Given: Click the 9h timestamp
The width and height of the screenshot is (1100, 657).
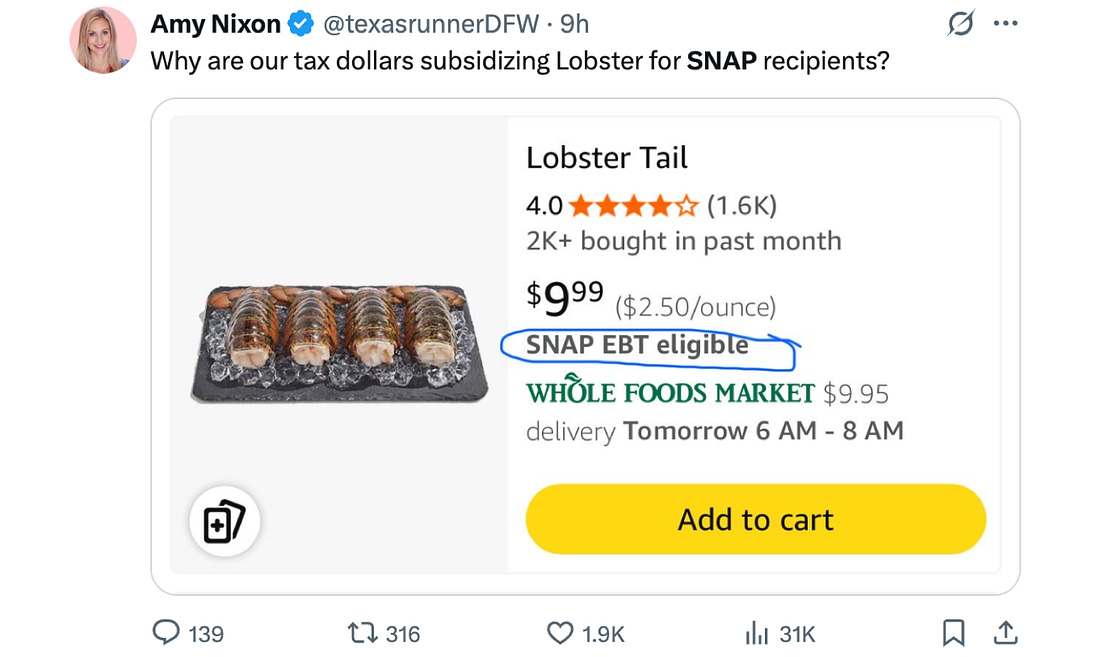Looking at the screenshot, I should [x=574, y=24].
